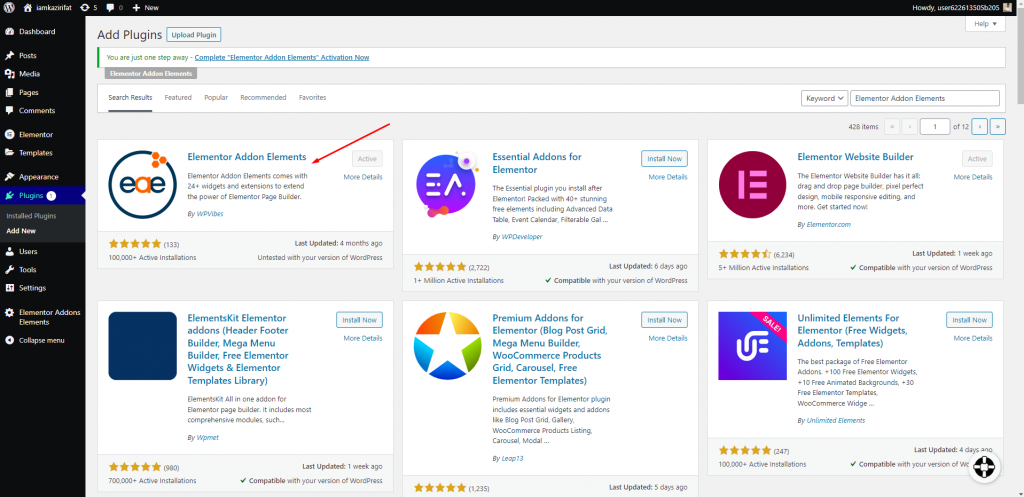Open More Details for Premium Addons
This screenshot has height=497, width=1024.
click(x=668, y=338)
